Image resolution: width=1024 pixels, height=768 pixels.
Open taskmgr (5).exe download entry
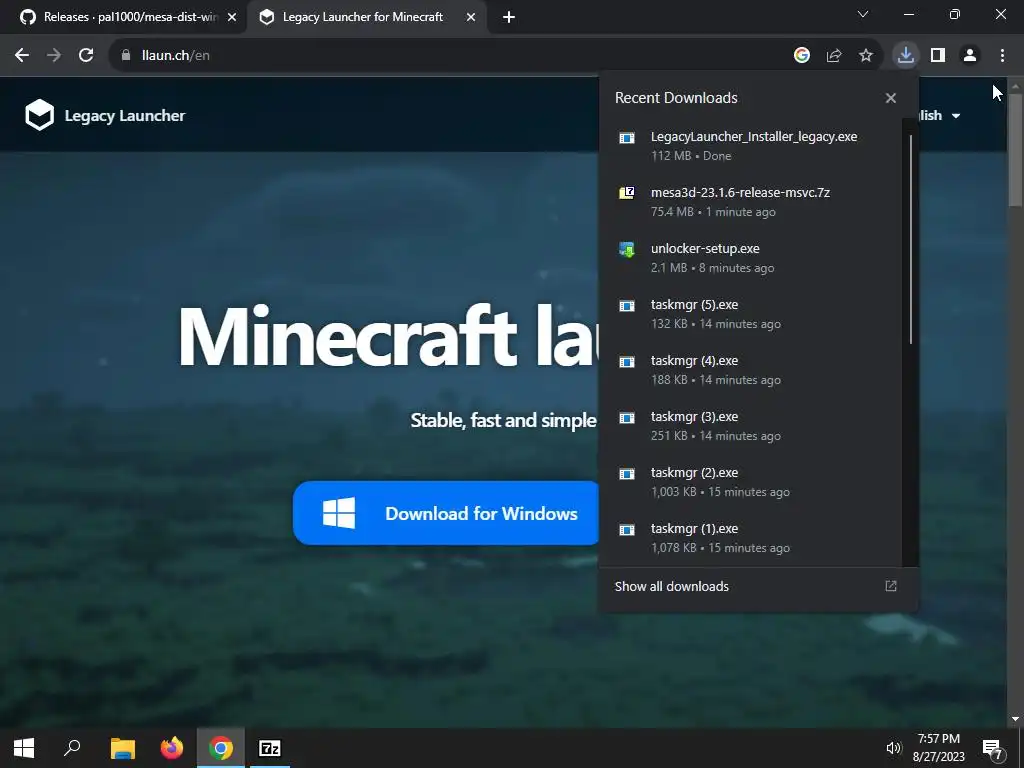click(751, 314)
